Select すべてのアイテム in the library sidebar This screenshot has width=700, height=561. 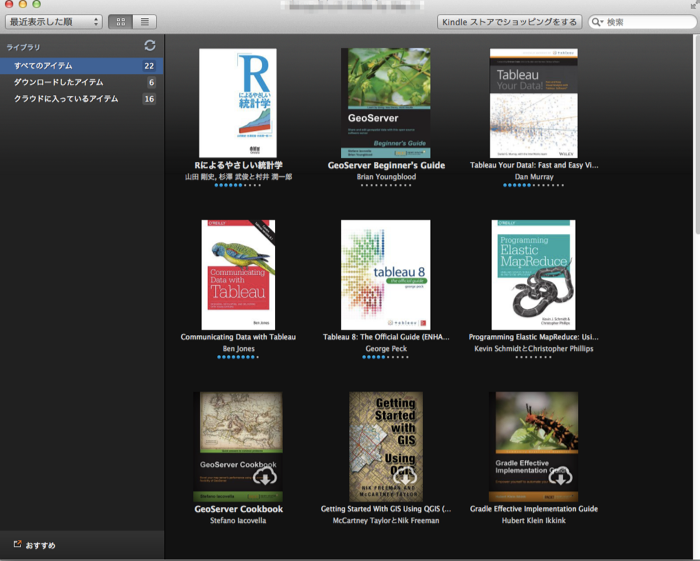82,66
